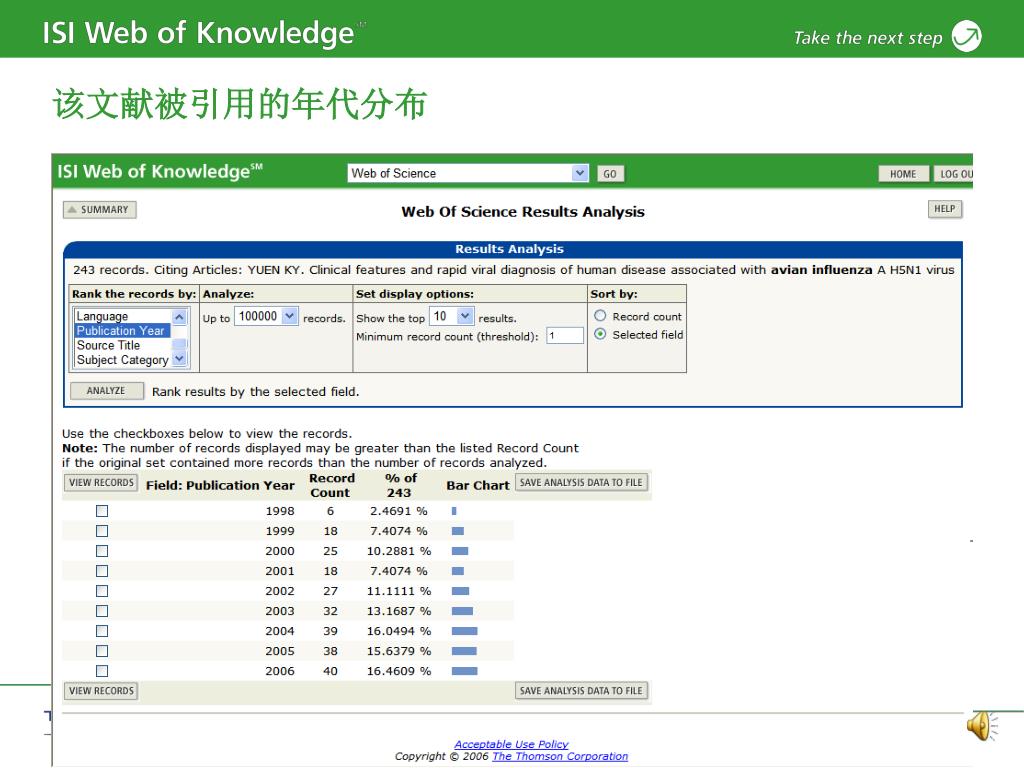Click the LOG OUT button
Viewport: 1024px width, 768px height.
coord(953,174)
